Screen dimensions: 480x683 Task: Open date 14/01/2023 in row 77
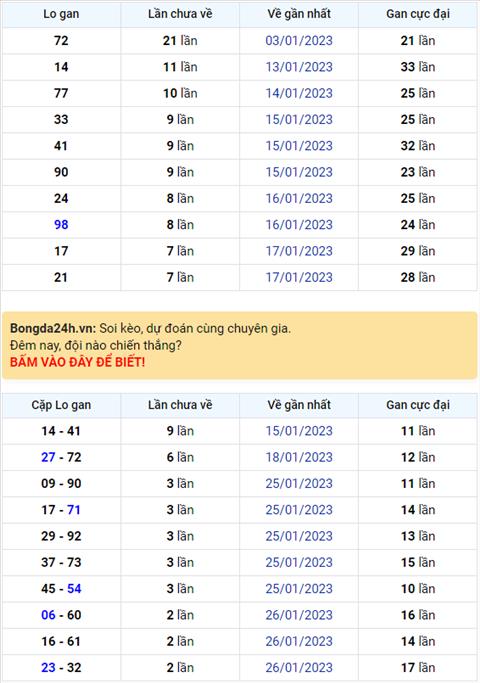(299, 93)
